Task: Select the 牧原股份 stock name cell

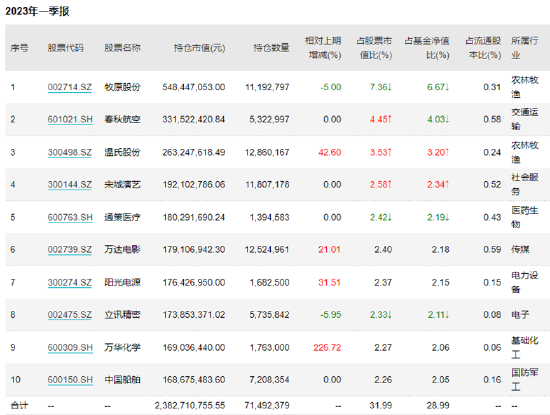Action: click(x=122, y=87)
